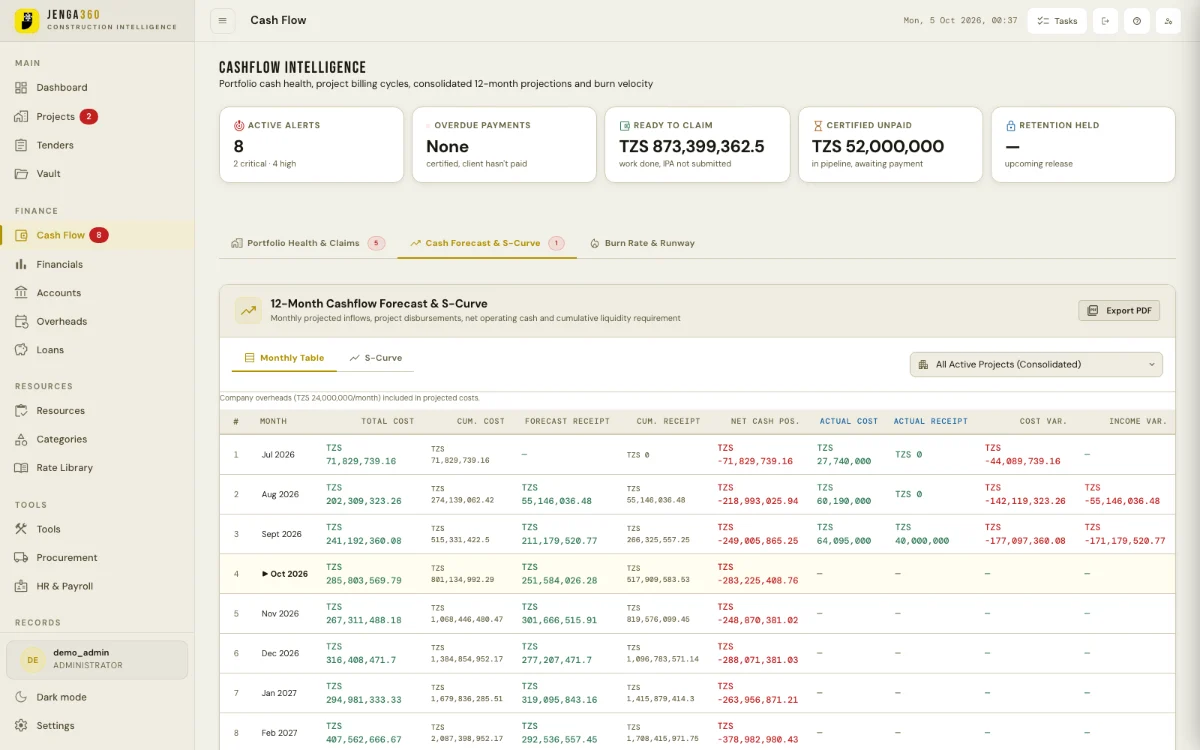The width and height of the screenshot is (1200, 750).
Task: Click the user account icon at top right
Action: click(x=1168, y=21)
